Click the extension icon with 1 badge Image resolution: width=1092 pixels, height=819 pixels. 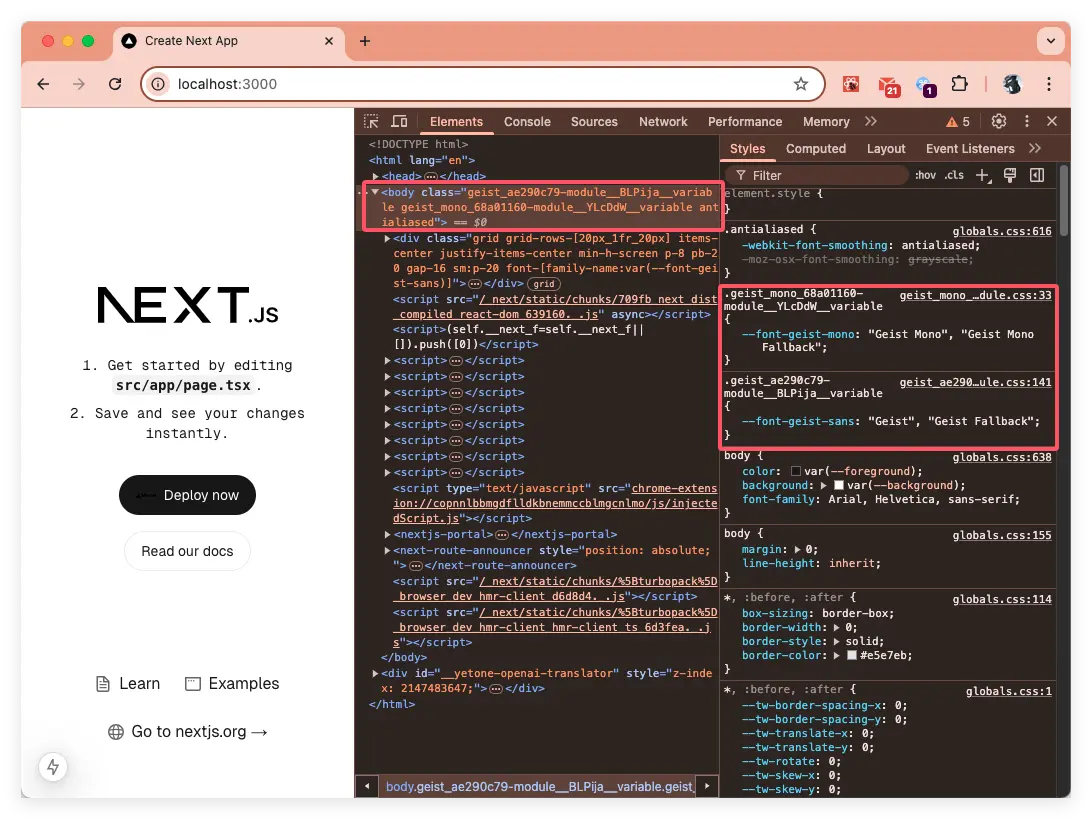click(926, 86)
